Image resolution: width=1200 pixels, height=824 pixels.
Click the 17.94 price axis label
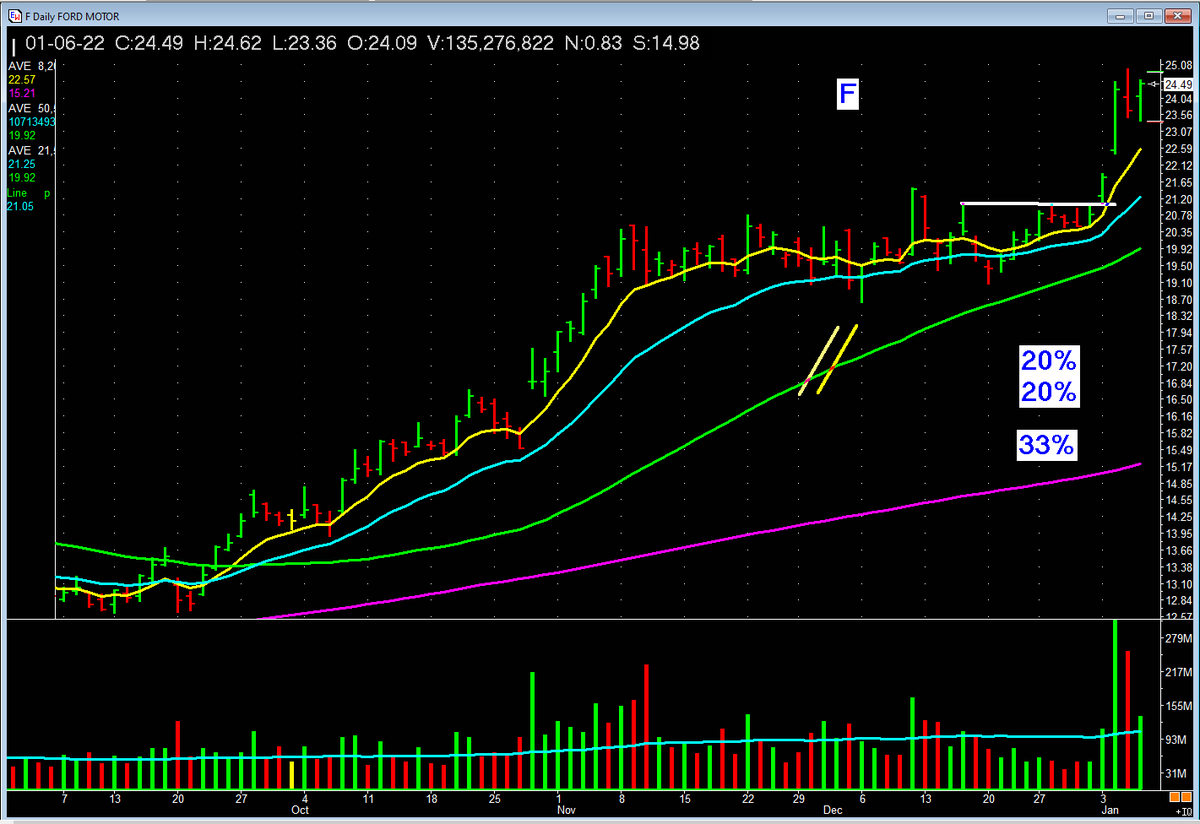[1178, 333]
